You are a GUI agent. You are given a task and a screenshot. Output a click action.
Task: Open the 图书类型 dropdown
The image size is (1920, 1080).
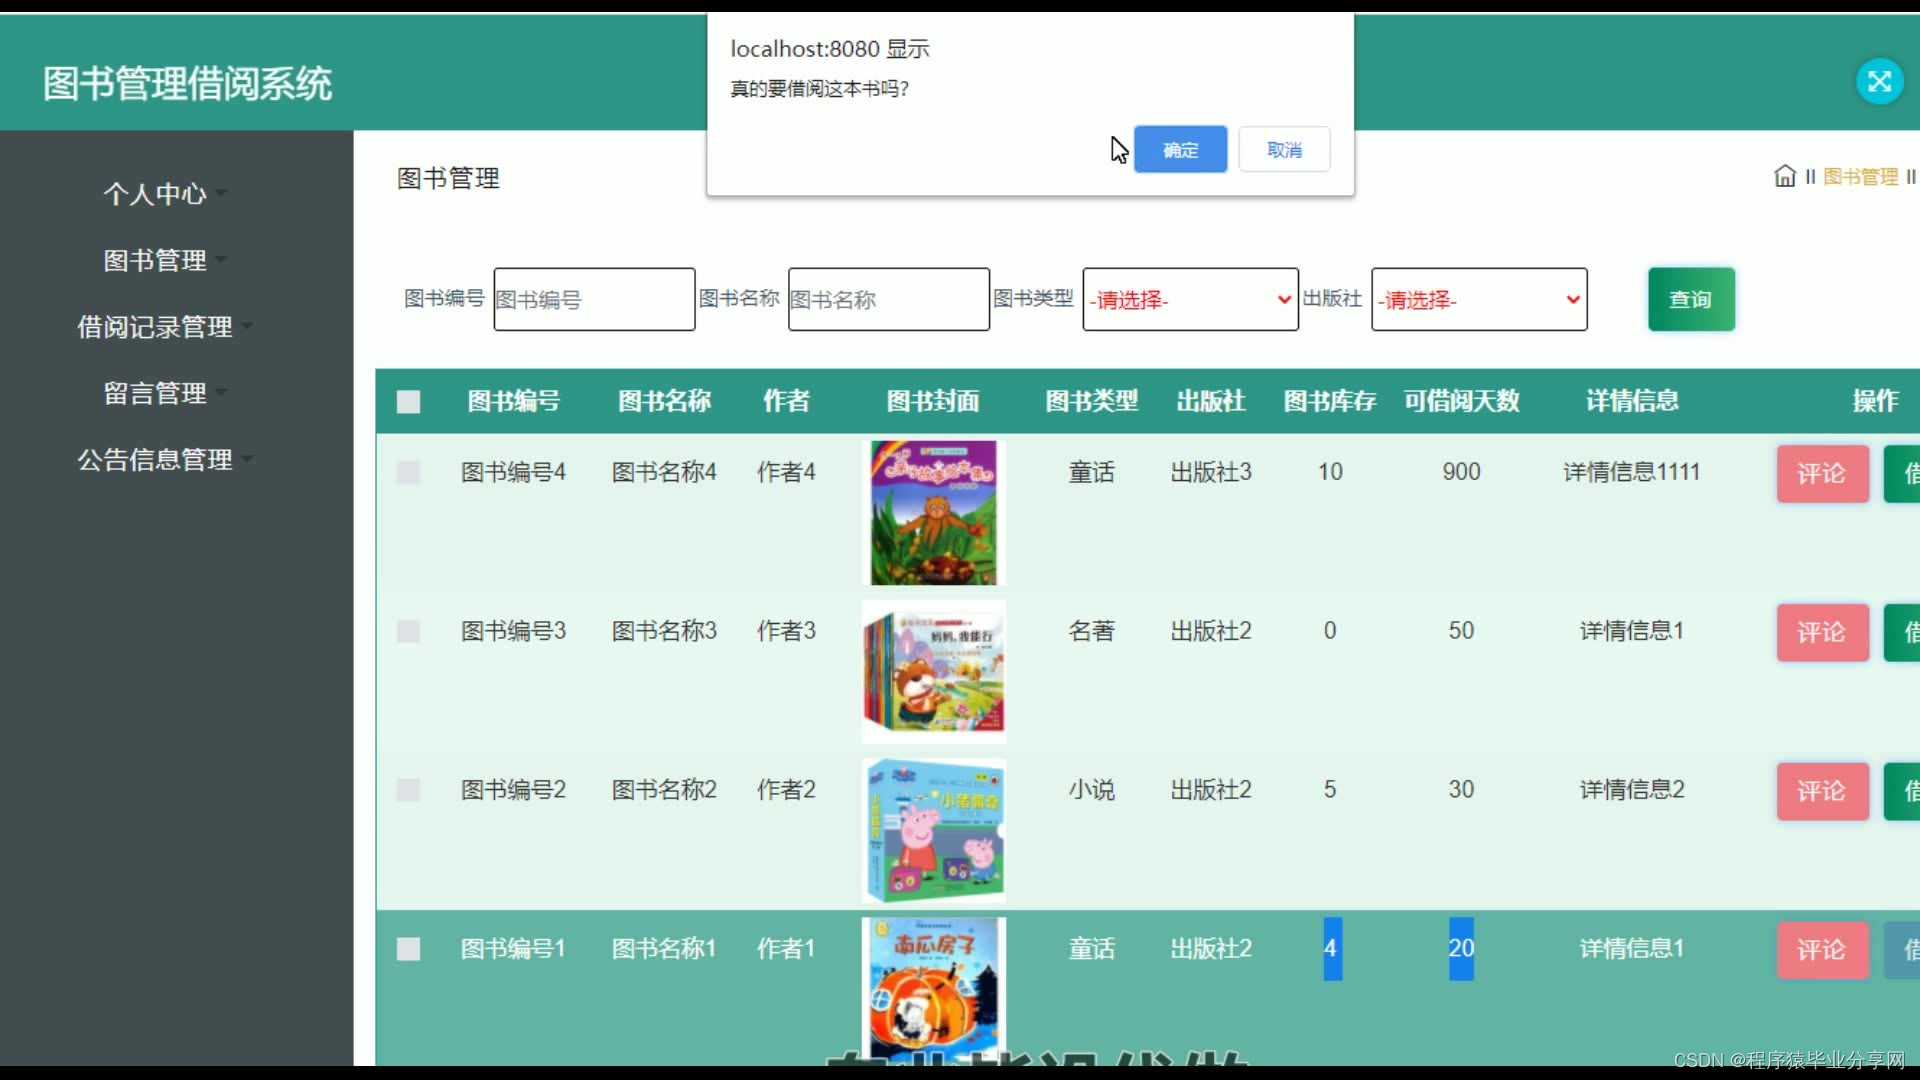point(1190,299)
